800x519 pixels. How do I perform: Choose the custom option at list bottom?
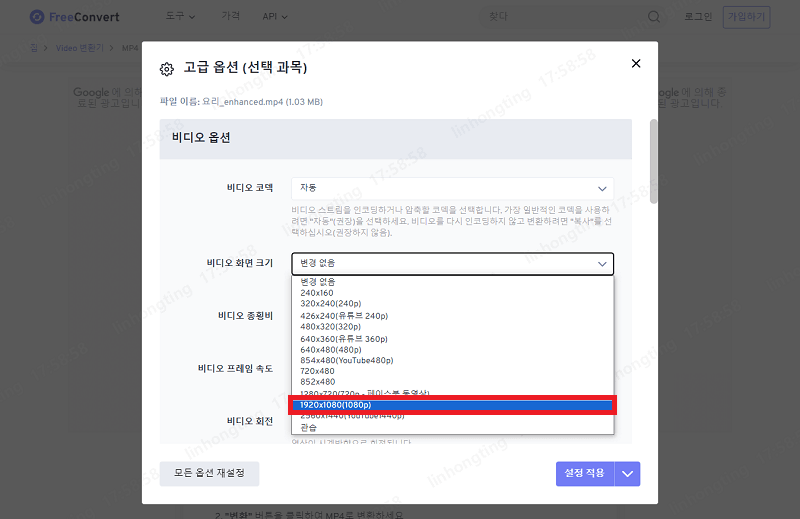click(x=308, y=428)
